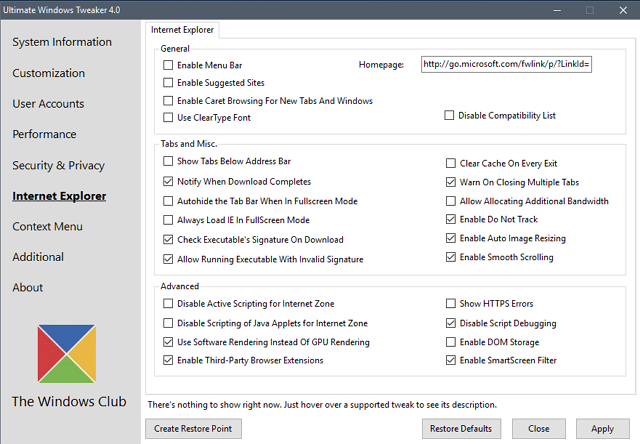Close the Ultimate Windows Tweaker window
The image size is (640, 444).
[623, 10]
